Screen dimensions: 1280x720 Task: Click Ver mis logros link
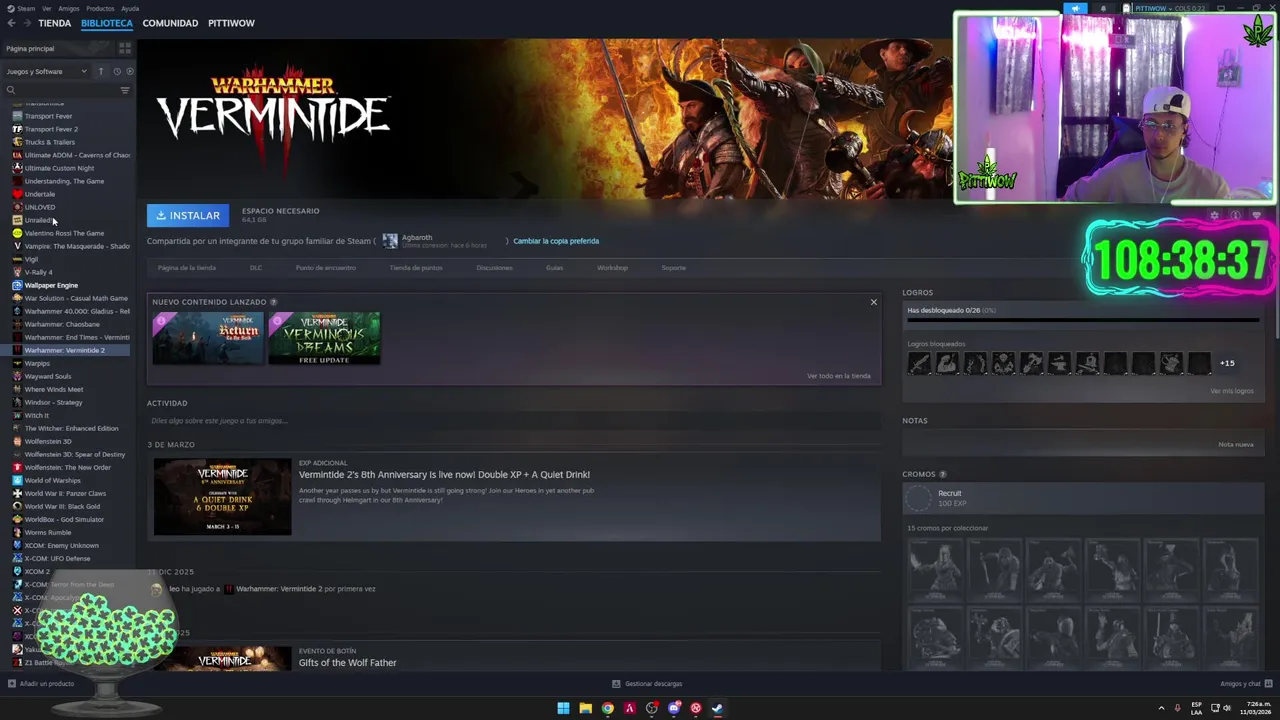(x=1232, y=391)
